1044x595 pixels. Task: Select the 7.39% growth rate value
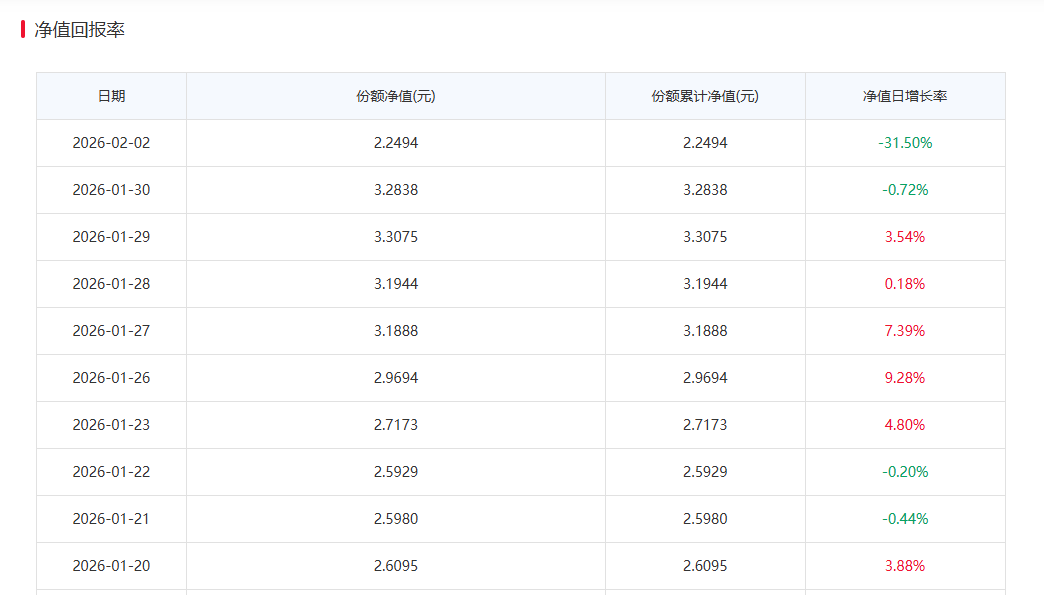pos(905,331)
